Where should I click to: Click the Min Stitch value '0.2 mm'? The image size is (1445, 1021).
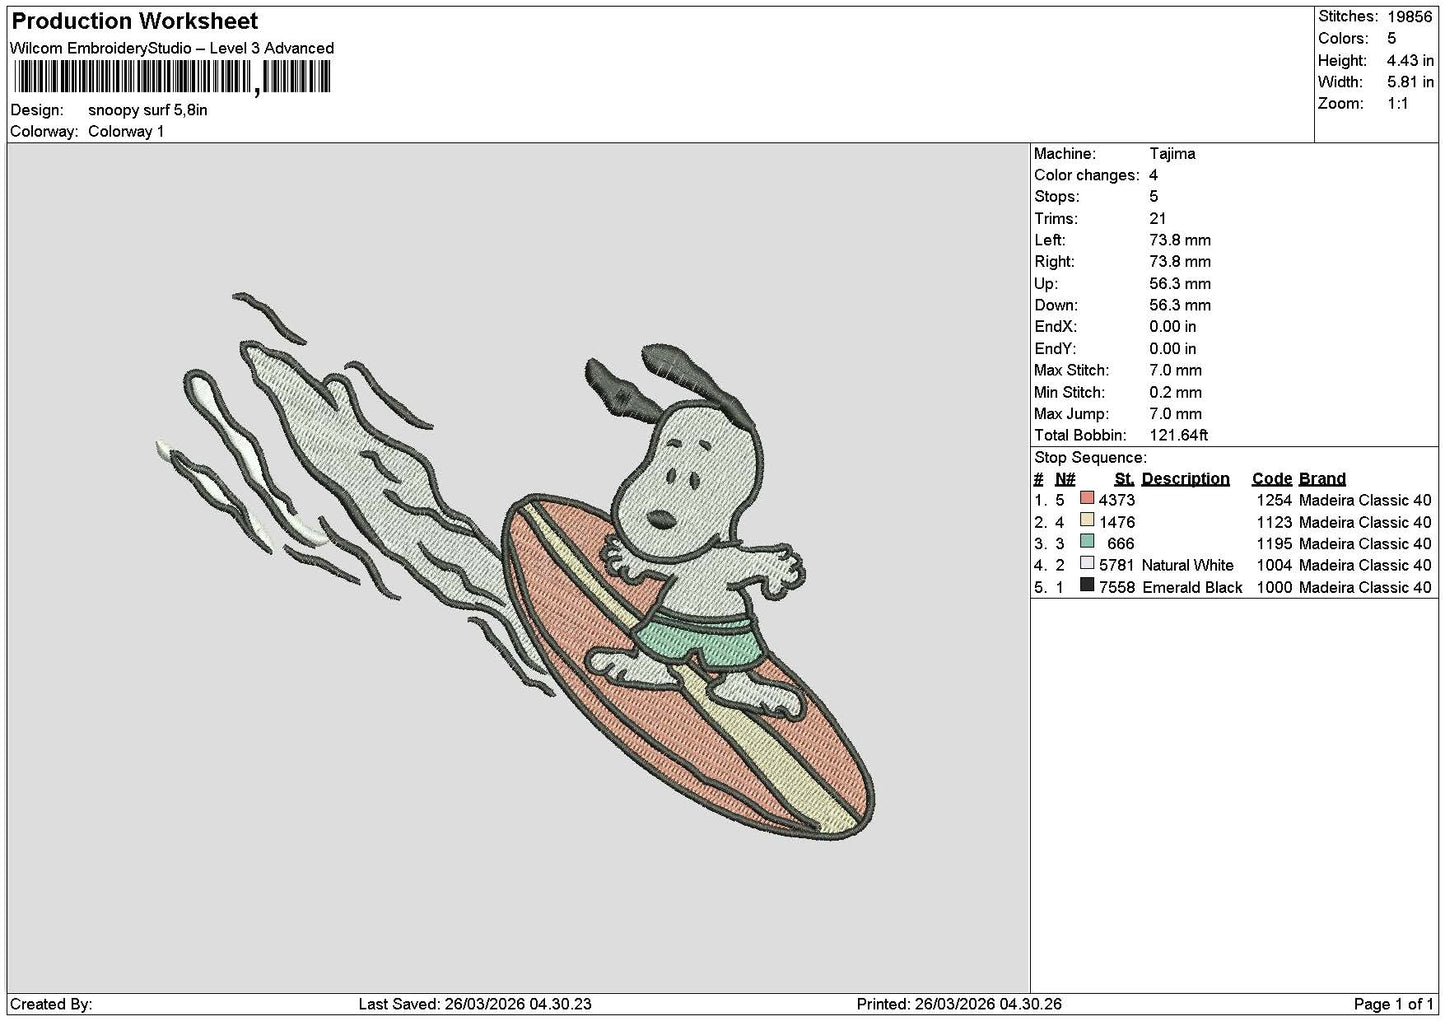[1175, 393]
